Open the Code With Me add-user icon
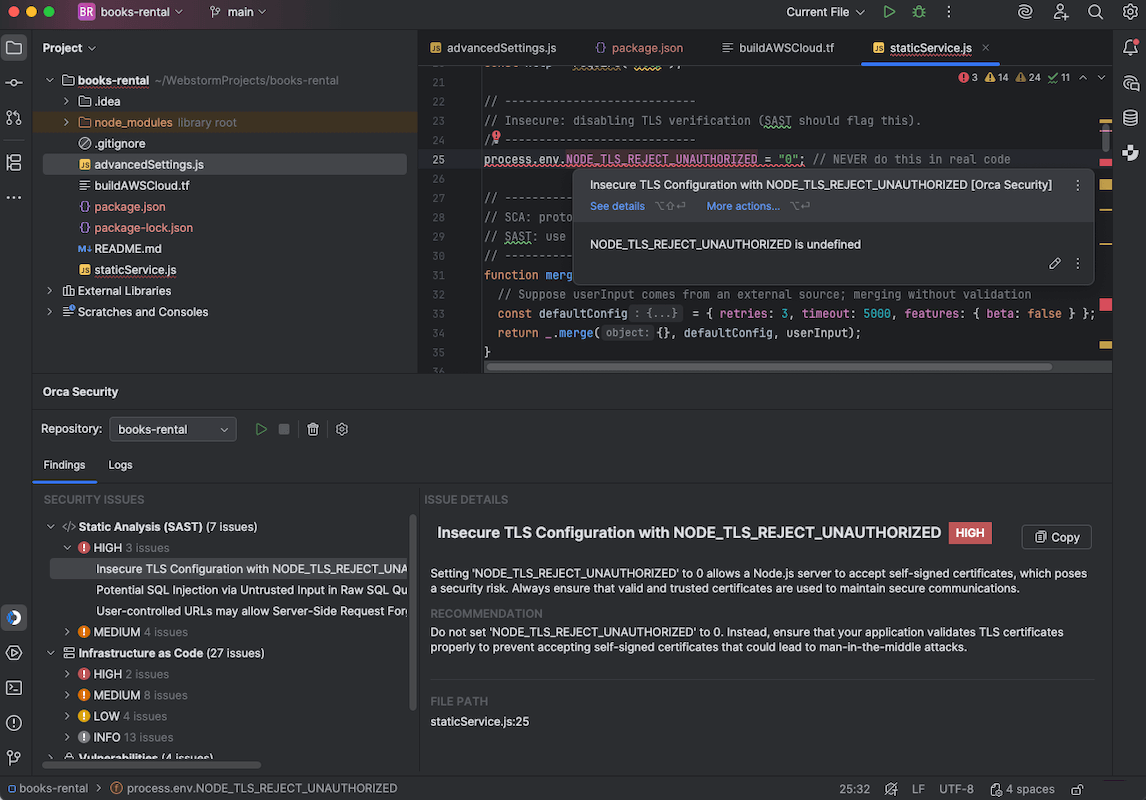 (x=1060, y=12)
